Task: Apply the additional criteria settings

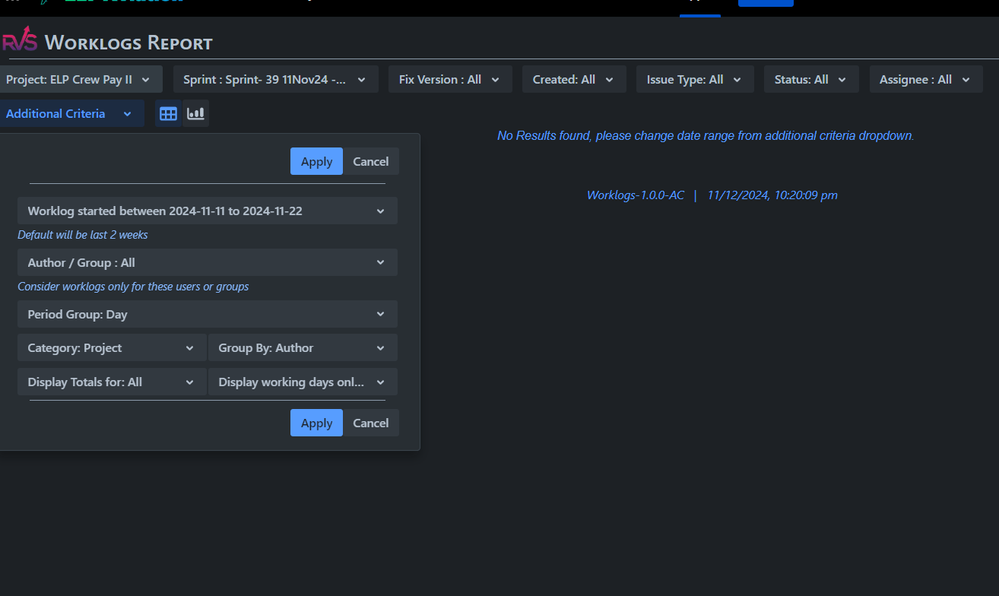Action: (x=316, y=422)
